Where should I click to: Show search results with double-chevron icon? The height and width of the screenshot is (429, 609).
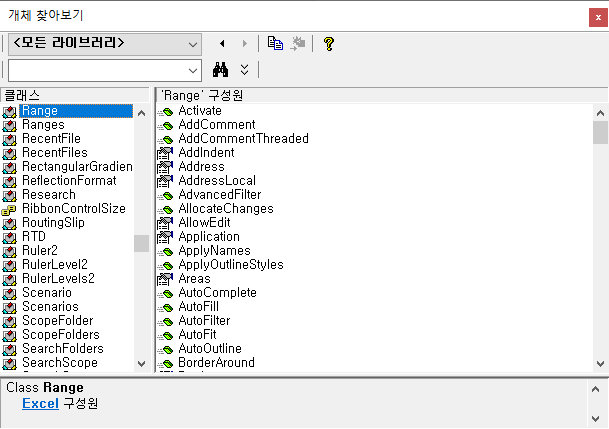click(244, 70)
